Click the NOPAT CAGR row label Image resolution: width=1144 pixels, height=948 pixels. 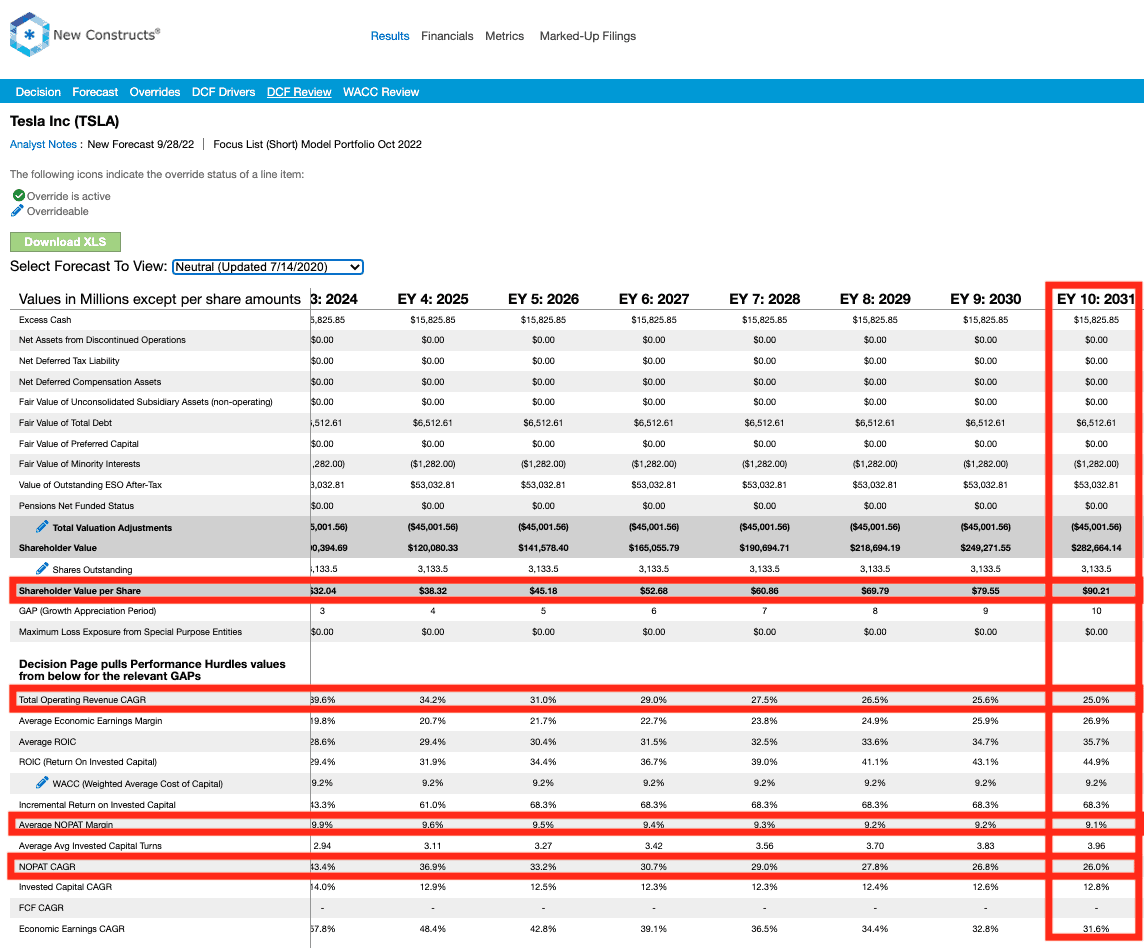pos(47,867)
